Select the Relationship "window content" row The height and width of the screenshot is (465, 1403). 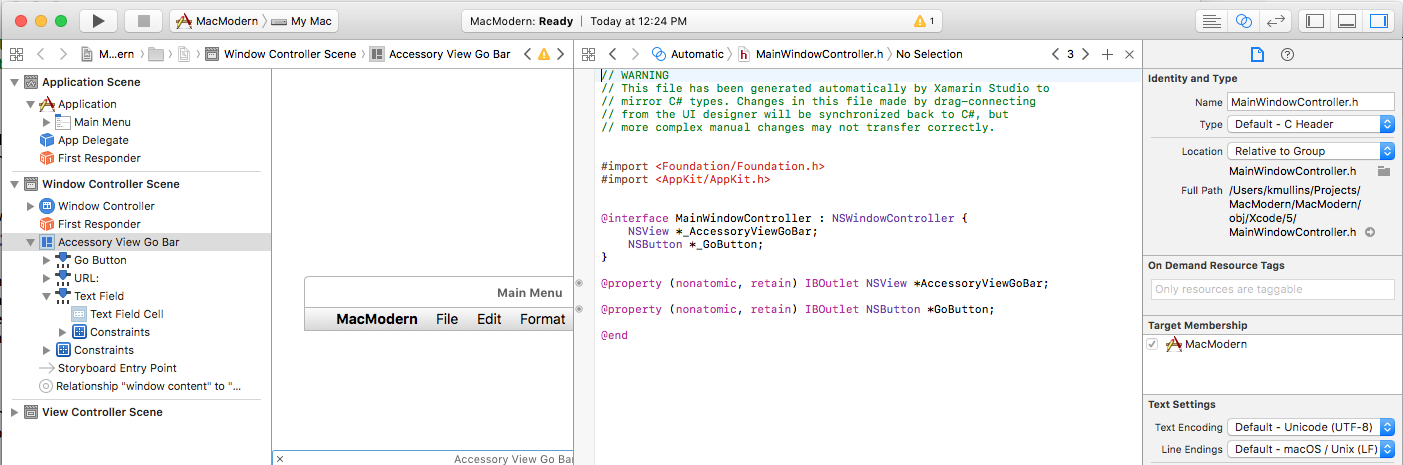pos(139,386)
